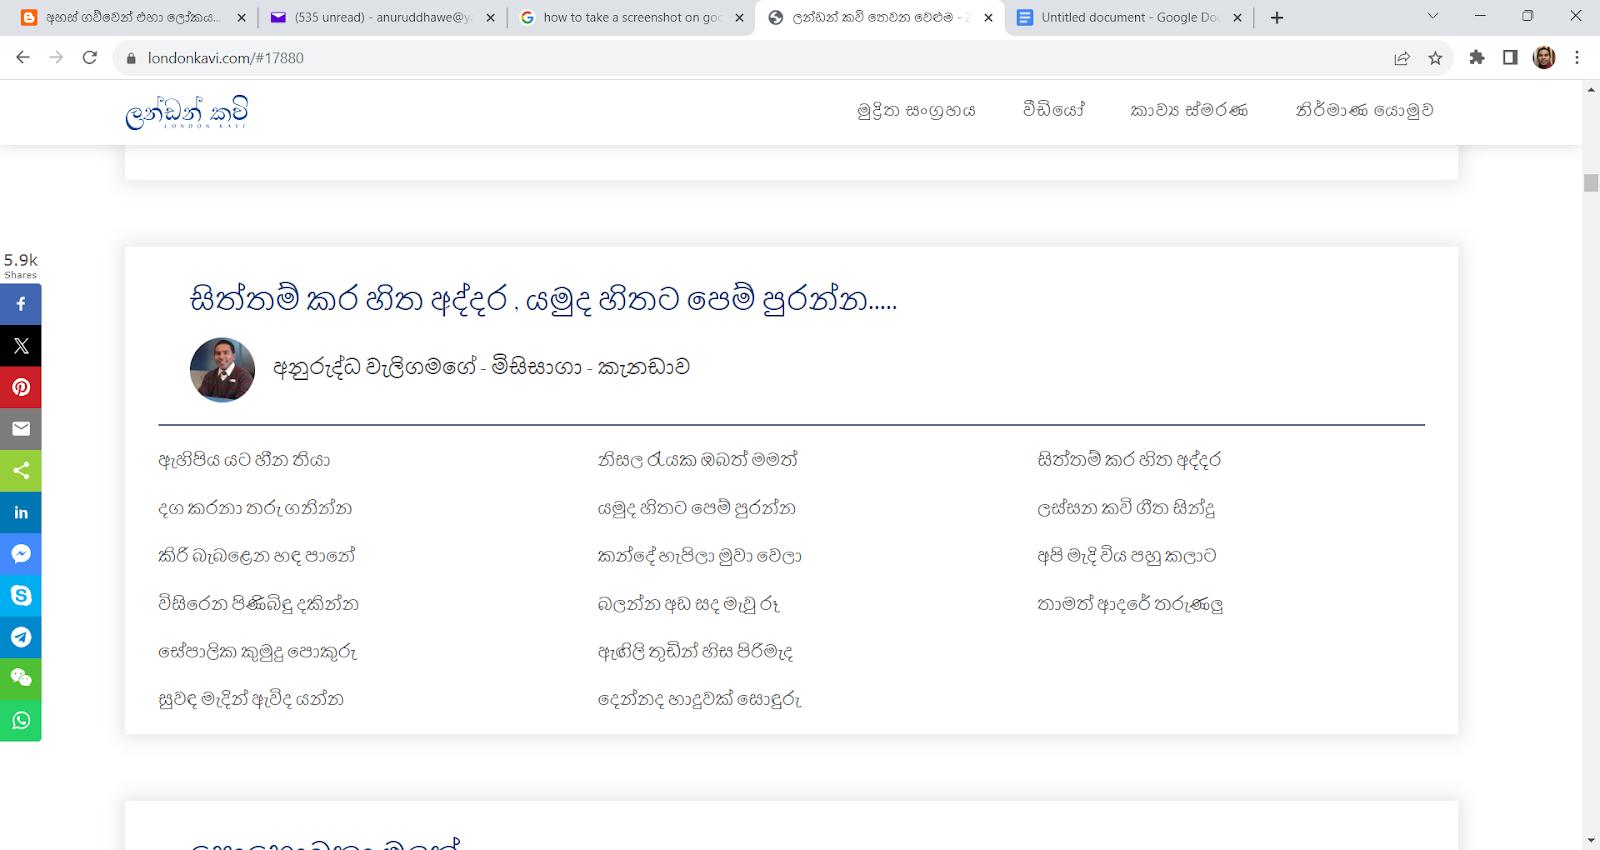View site information lock icon
This screenshot has height=850, width=1600.
[131, 58]
